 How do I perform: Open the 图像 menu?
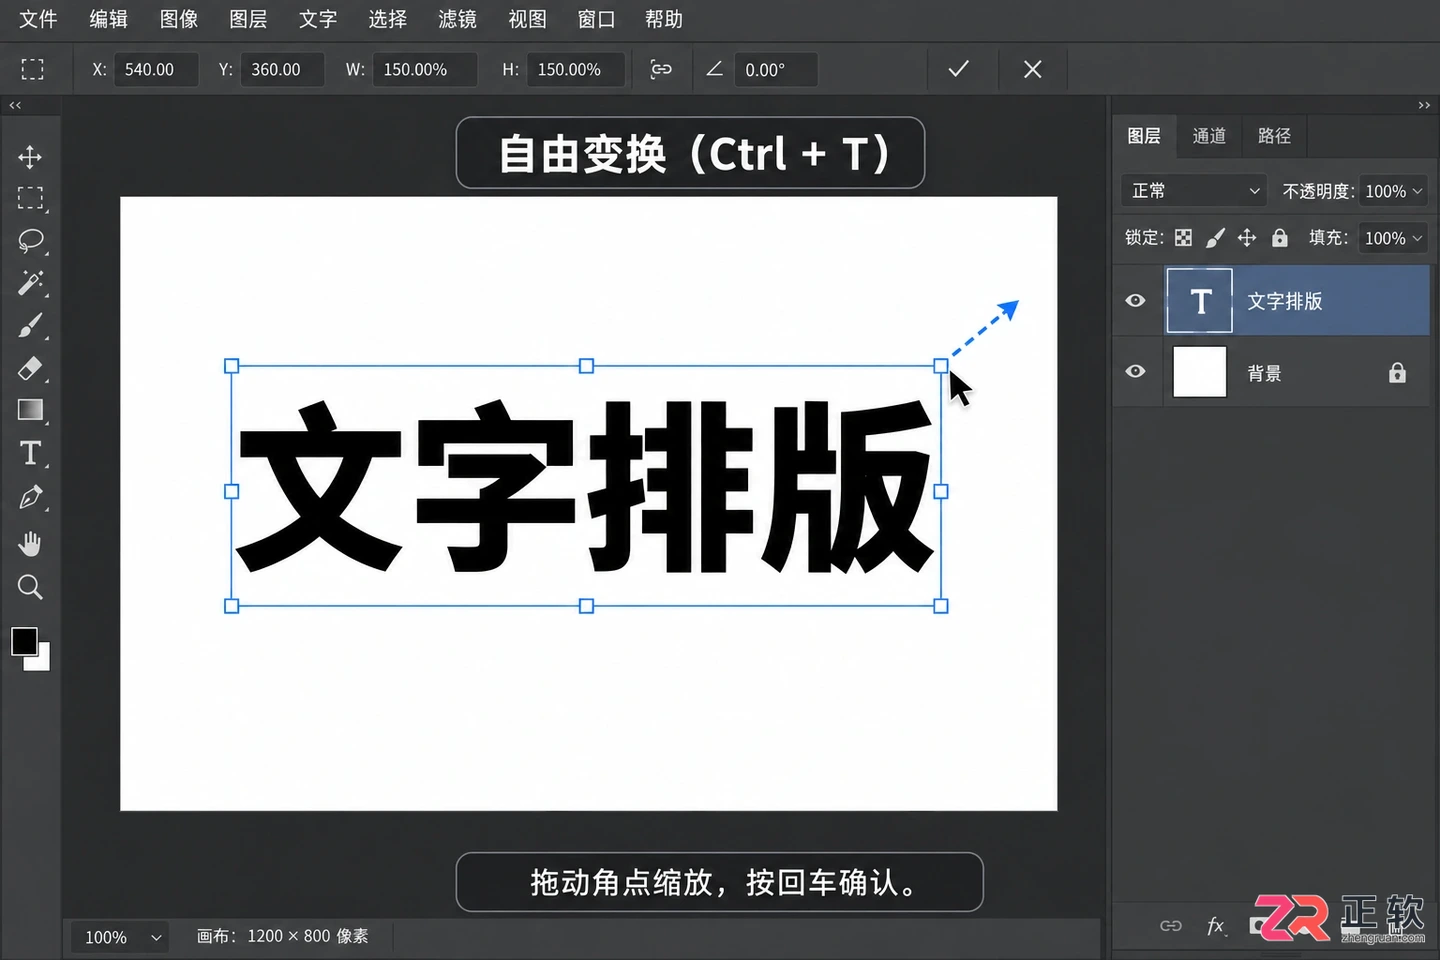tap(179, 19)
